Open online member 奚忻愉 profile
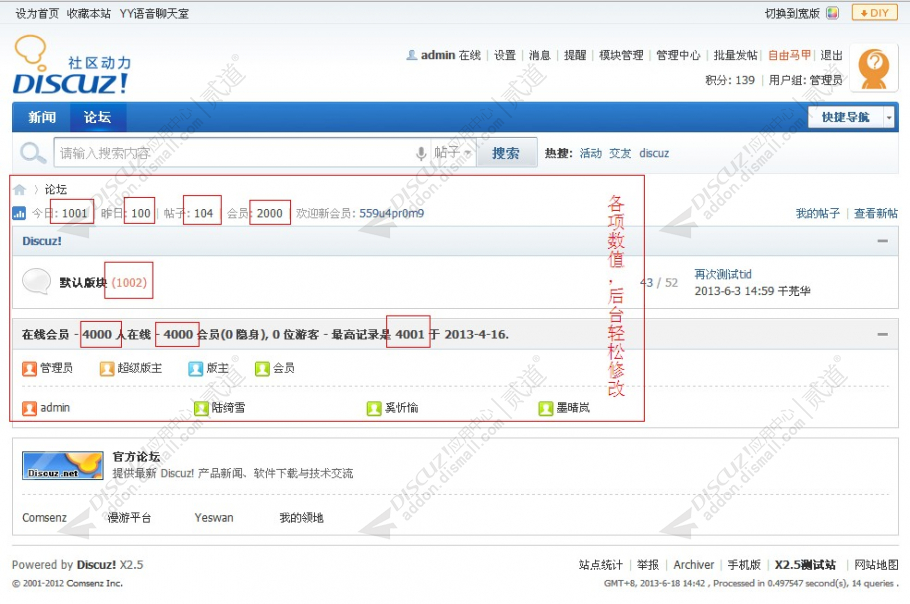910x604 pixels. (x=401, y=408)
